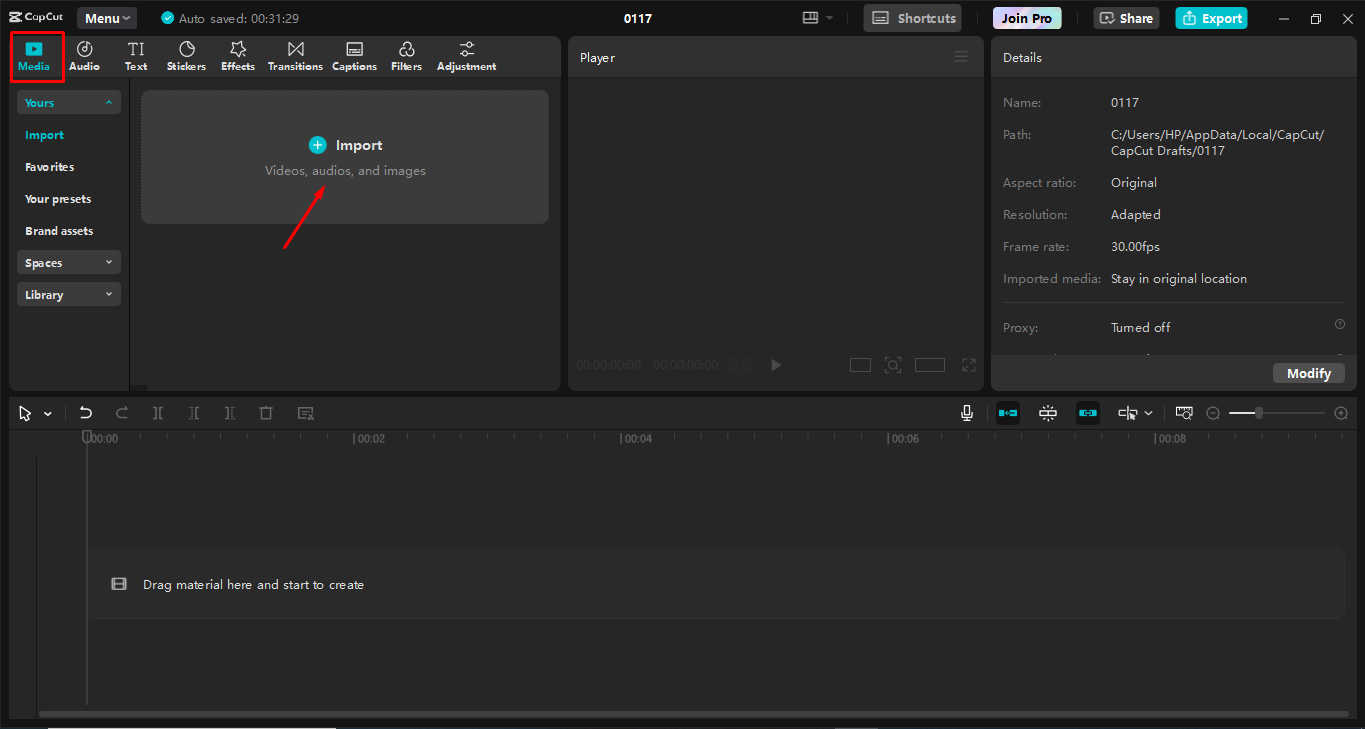Select the voiceover record microphone icon
The image size is (1365, 729).
coord(966,412)
